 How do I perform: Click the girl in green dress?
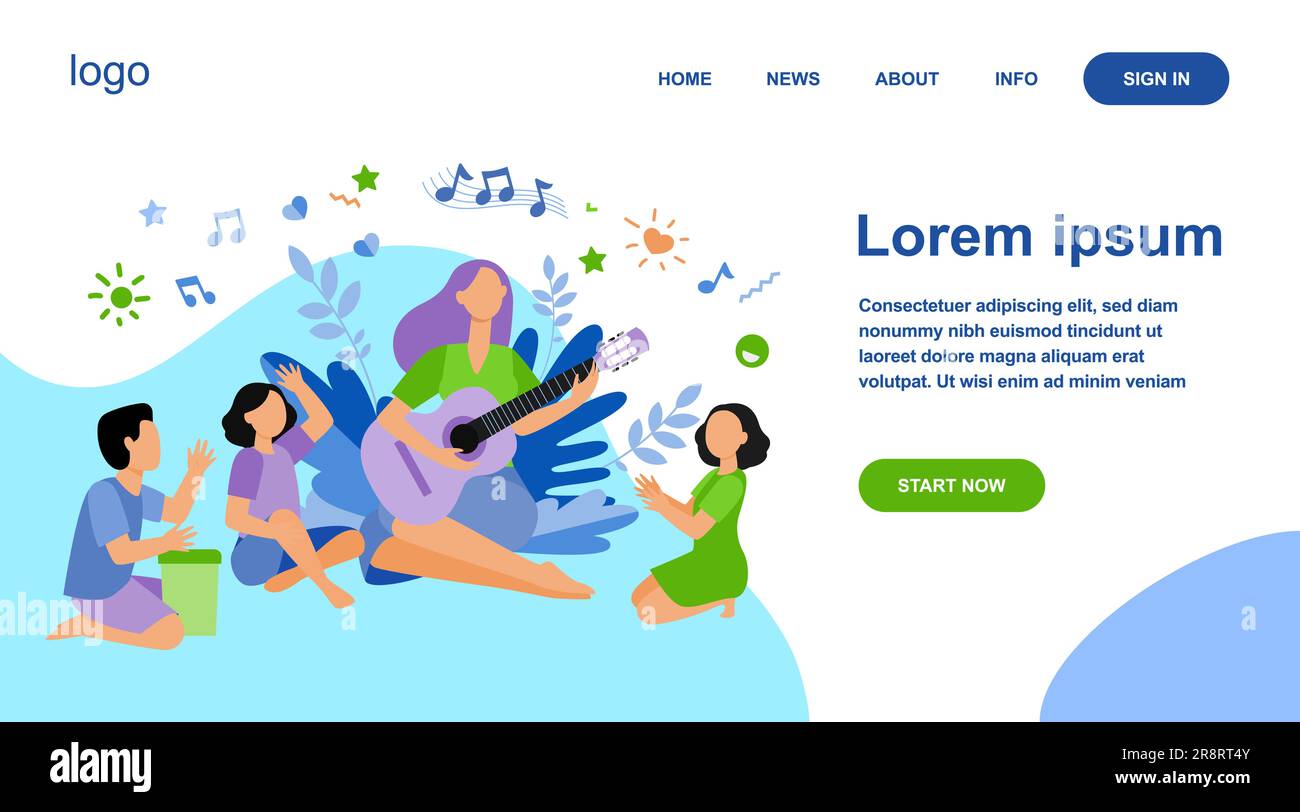(x=700, y=512)
